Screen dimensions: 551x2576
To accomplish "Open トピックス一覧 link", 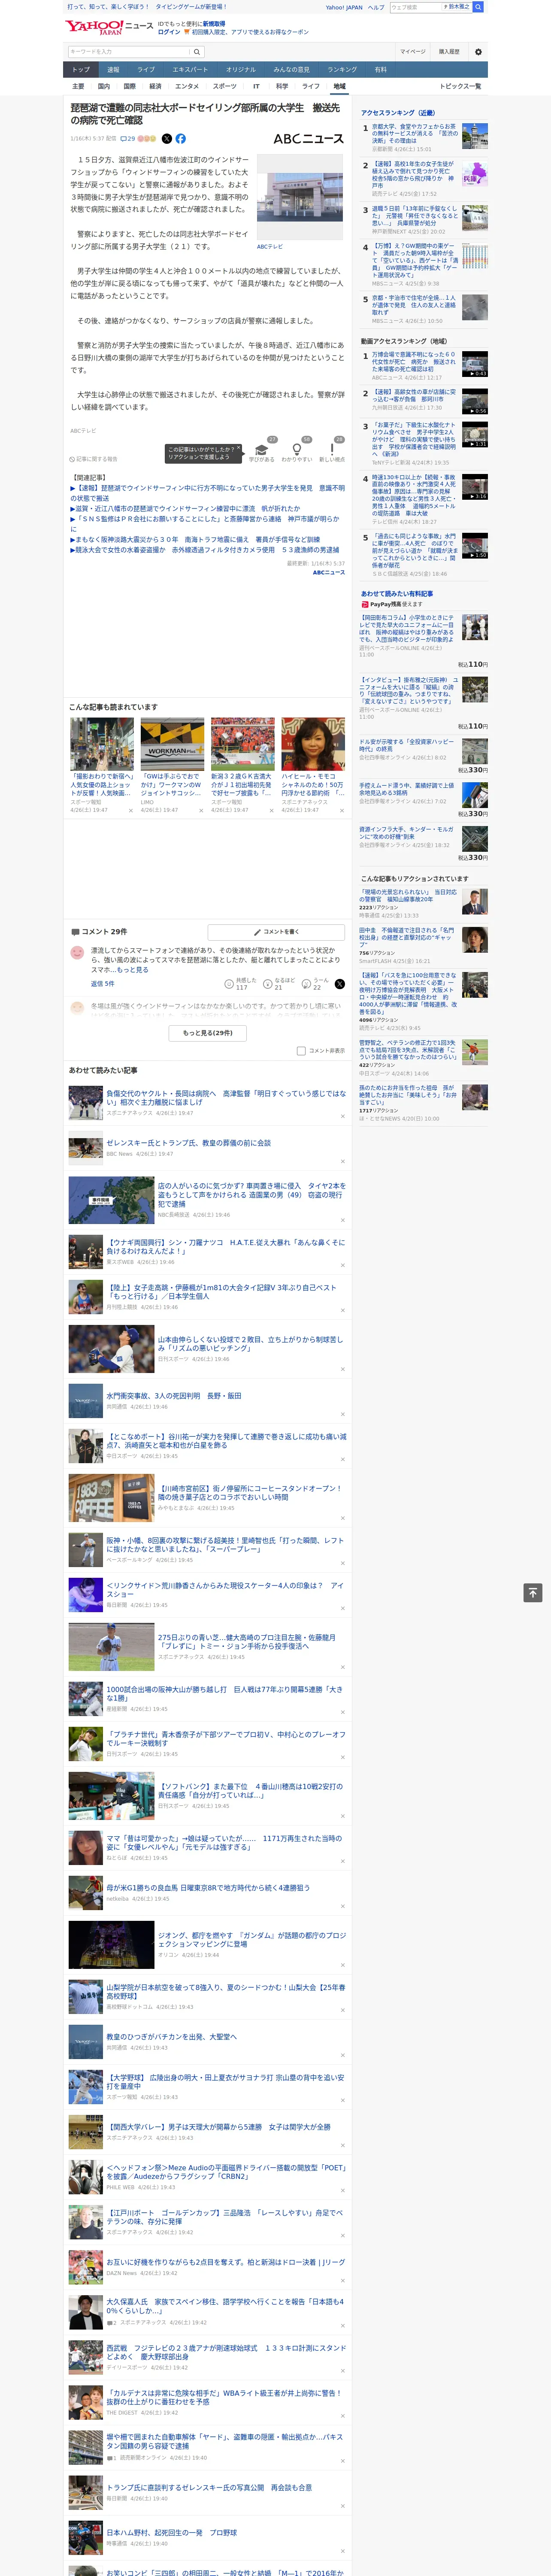I will pos(460,86).
